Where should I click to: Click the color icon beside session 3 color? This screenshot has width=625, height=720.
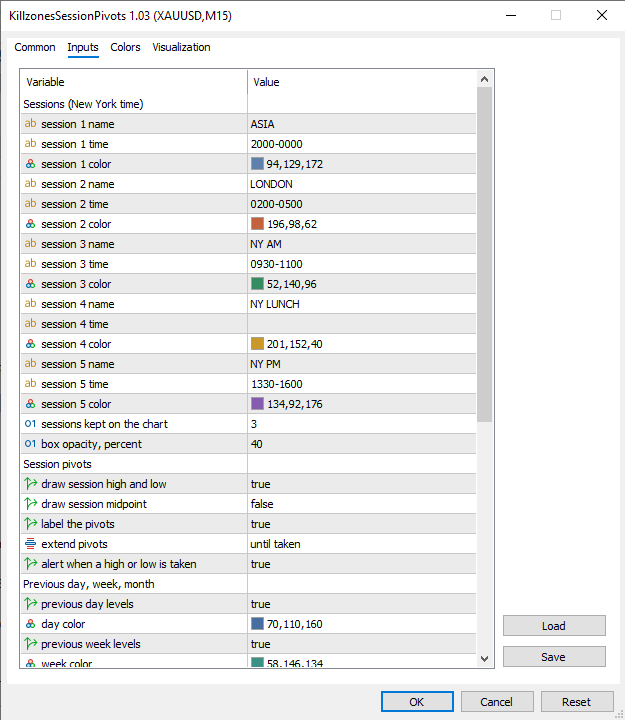[x=30, y=284]
